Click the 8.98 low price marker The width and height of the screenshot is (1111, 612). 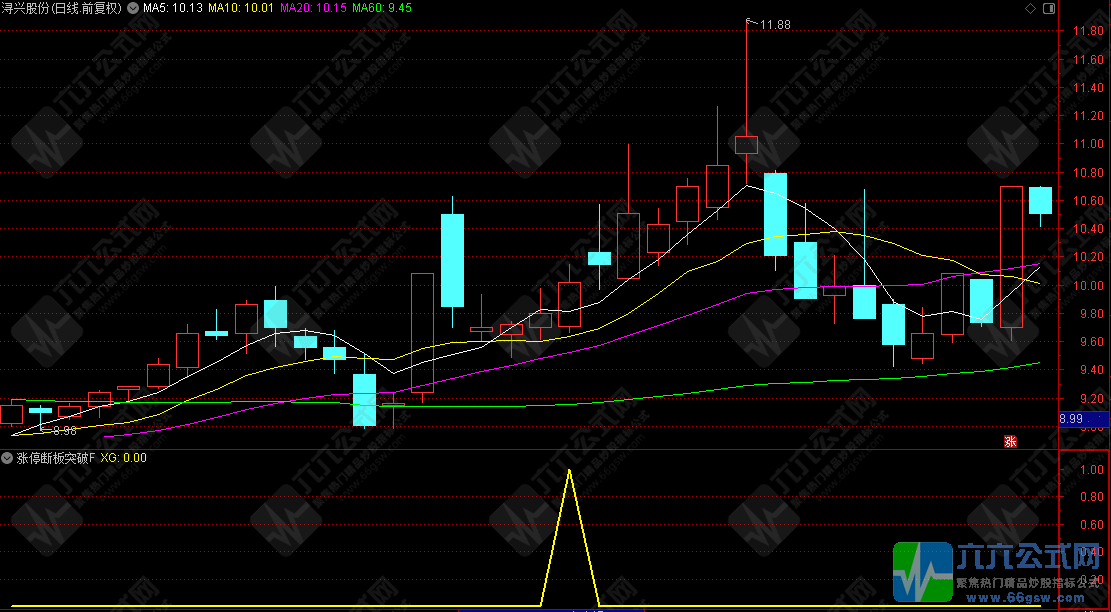(64, 431)
